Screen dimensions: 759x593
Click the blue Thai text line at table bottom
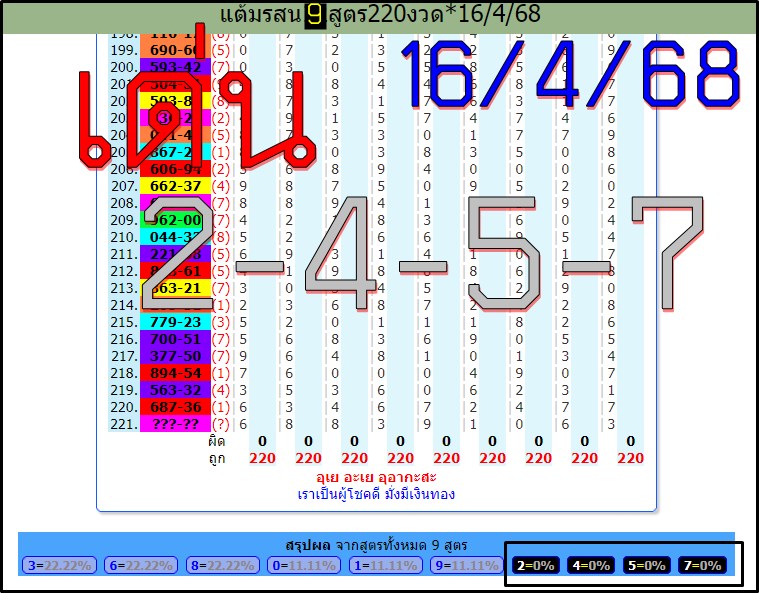coord(376,494)
